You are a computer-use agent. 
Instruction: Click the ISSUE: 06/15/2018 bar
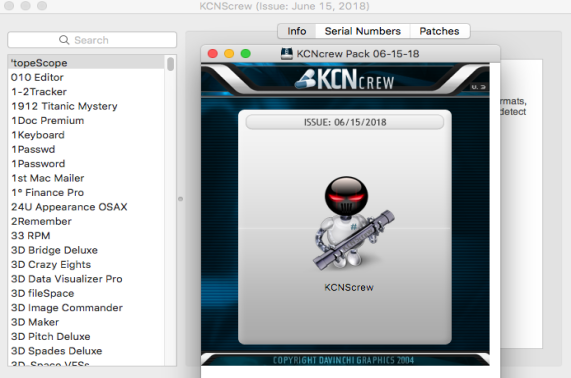click(344, 122)
